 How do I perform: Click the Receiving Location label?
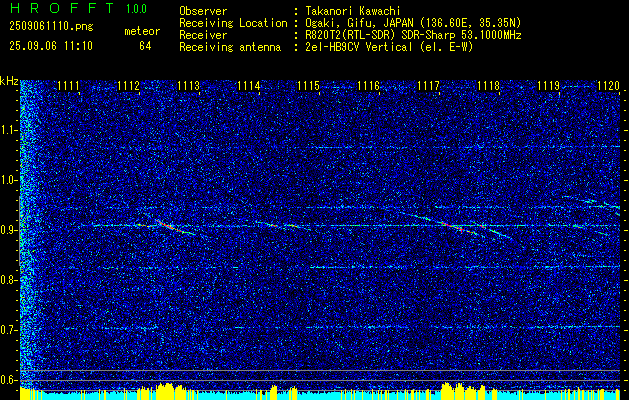[x=233, y=23]
